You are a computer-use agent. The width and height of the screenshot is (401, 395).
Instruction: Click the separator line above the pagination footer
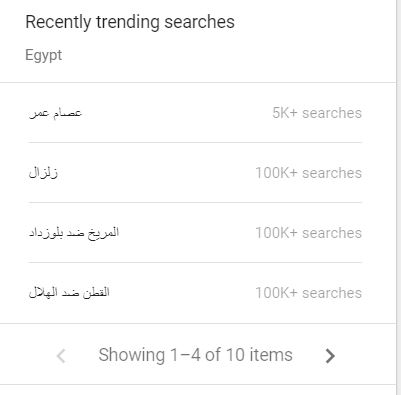click(x=198, y=323)
